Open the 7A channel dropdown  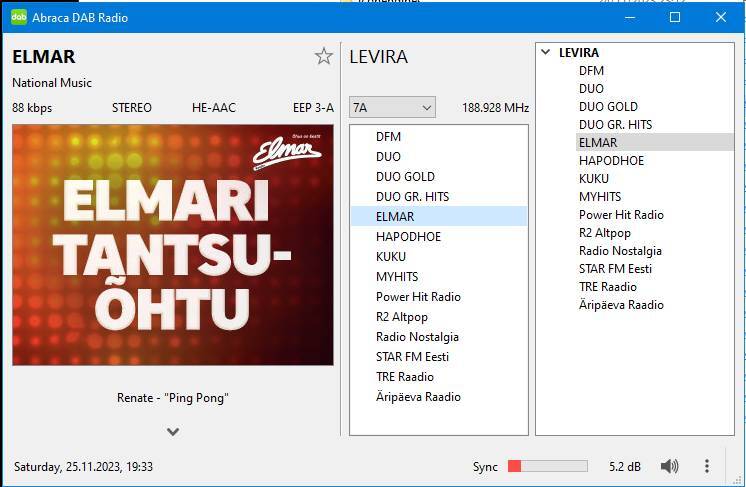393,107
